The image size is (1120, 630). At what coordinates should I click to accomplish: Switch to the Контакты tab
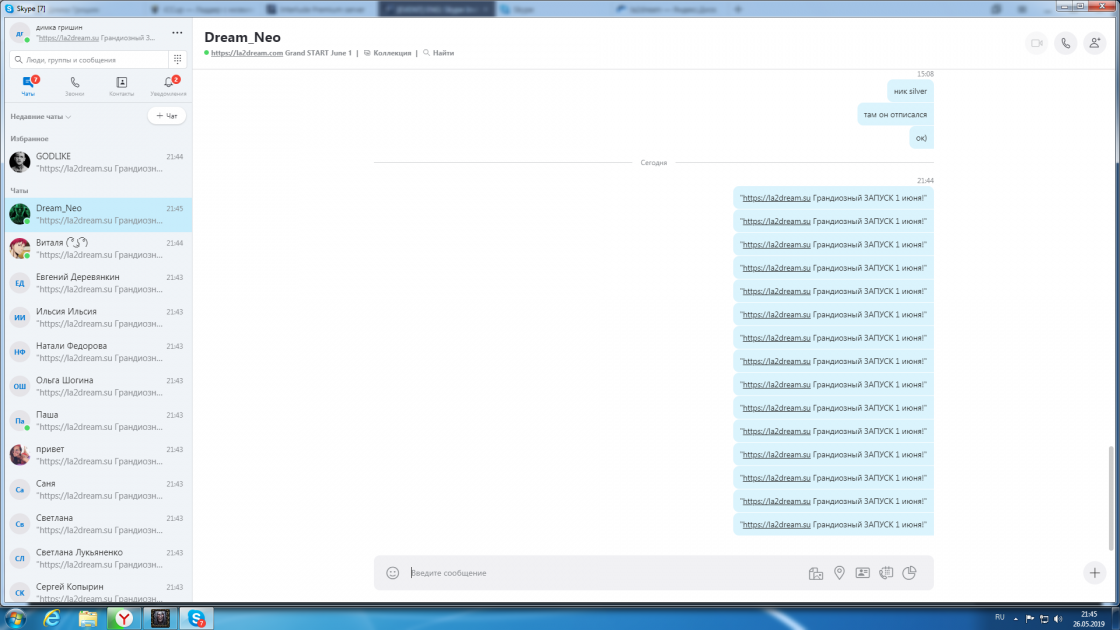point(121,86)
